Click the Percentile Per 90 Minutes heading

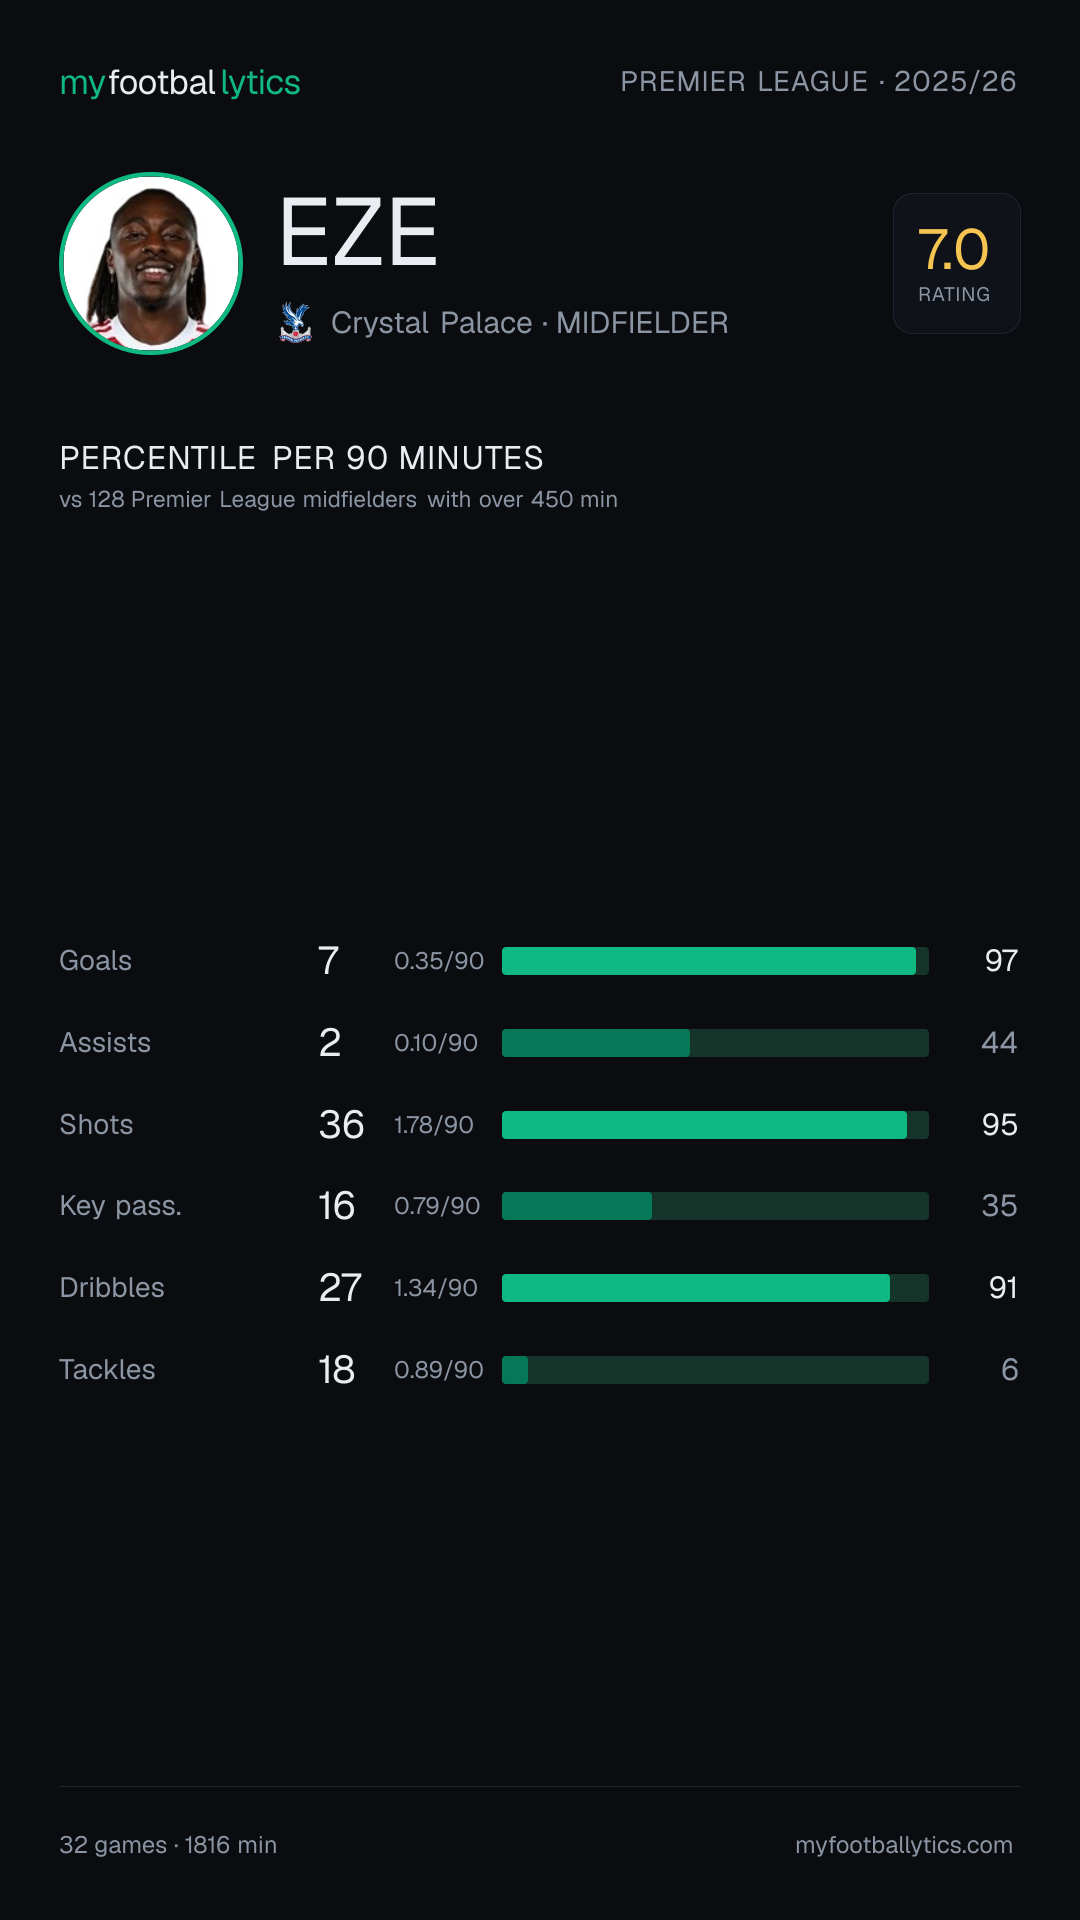[301, 458]
